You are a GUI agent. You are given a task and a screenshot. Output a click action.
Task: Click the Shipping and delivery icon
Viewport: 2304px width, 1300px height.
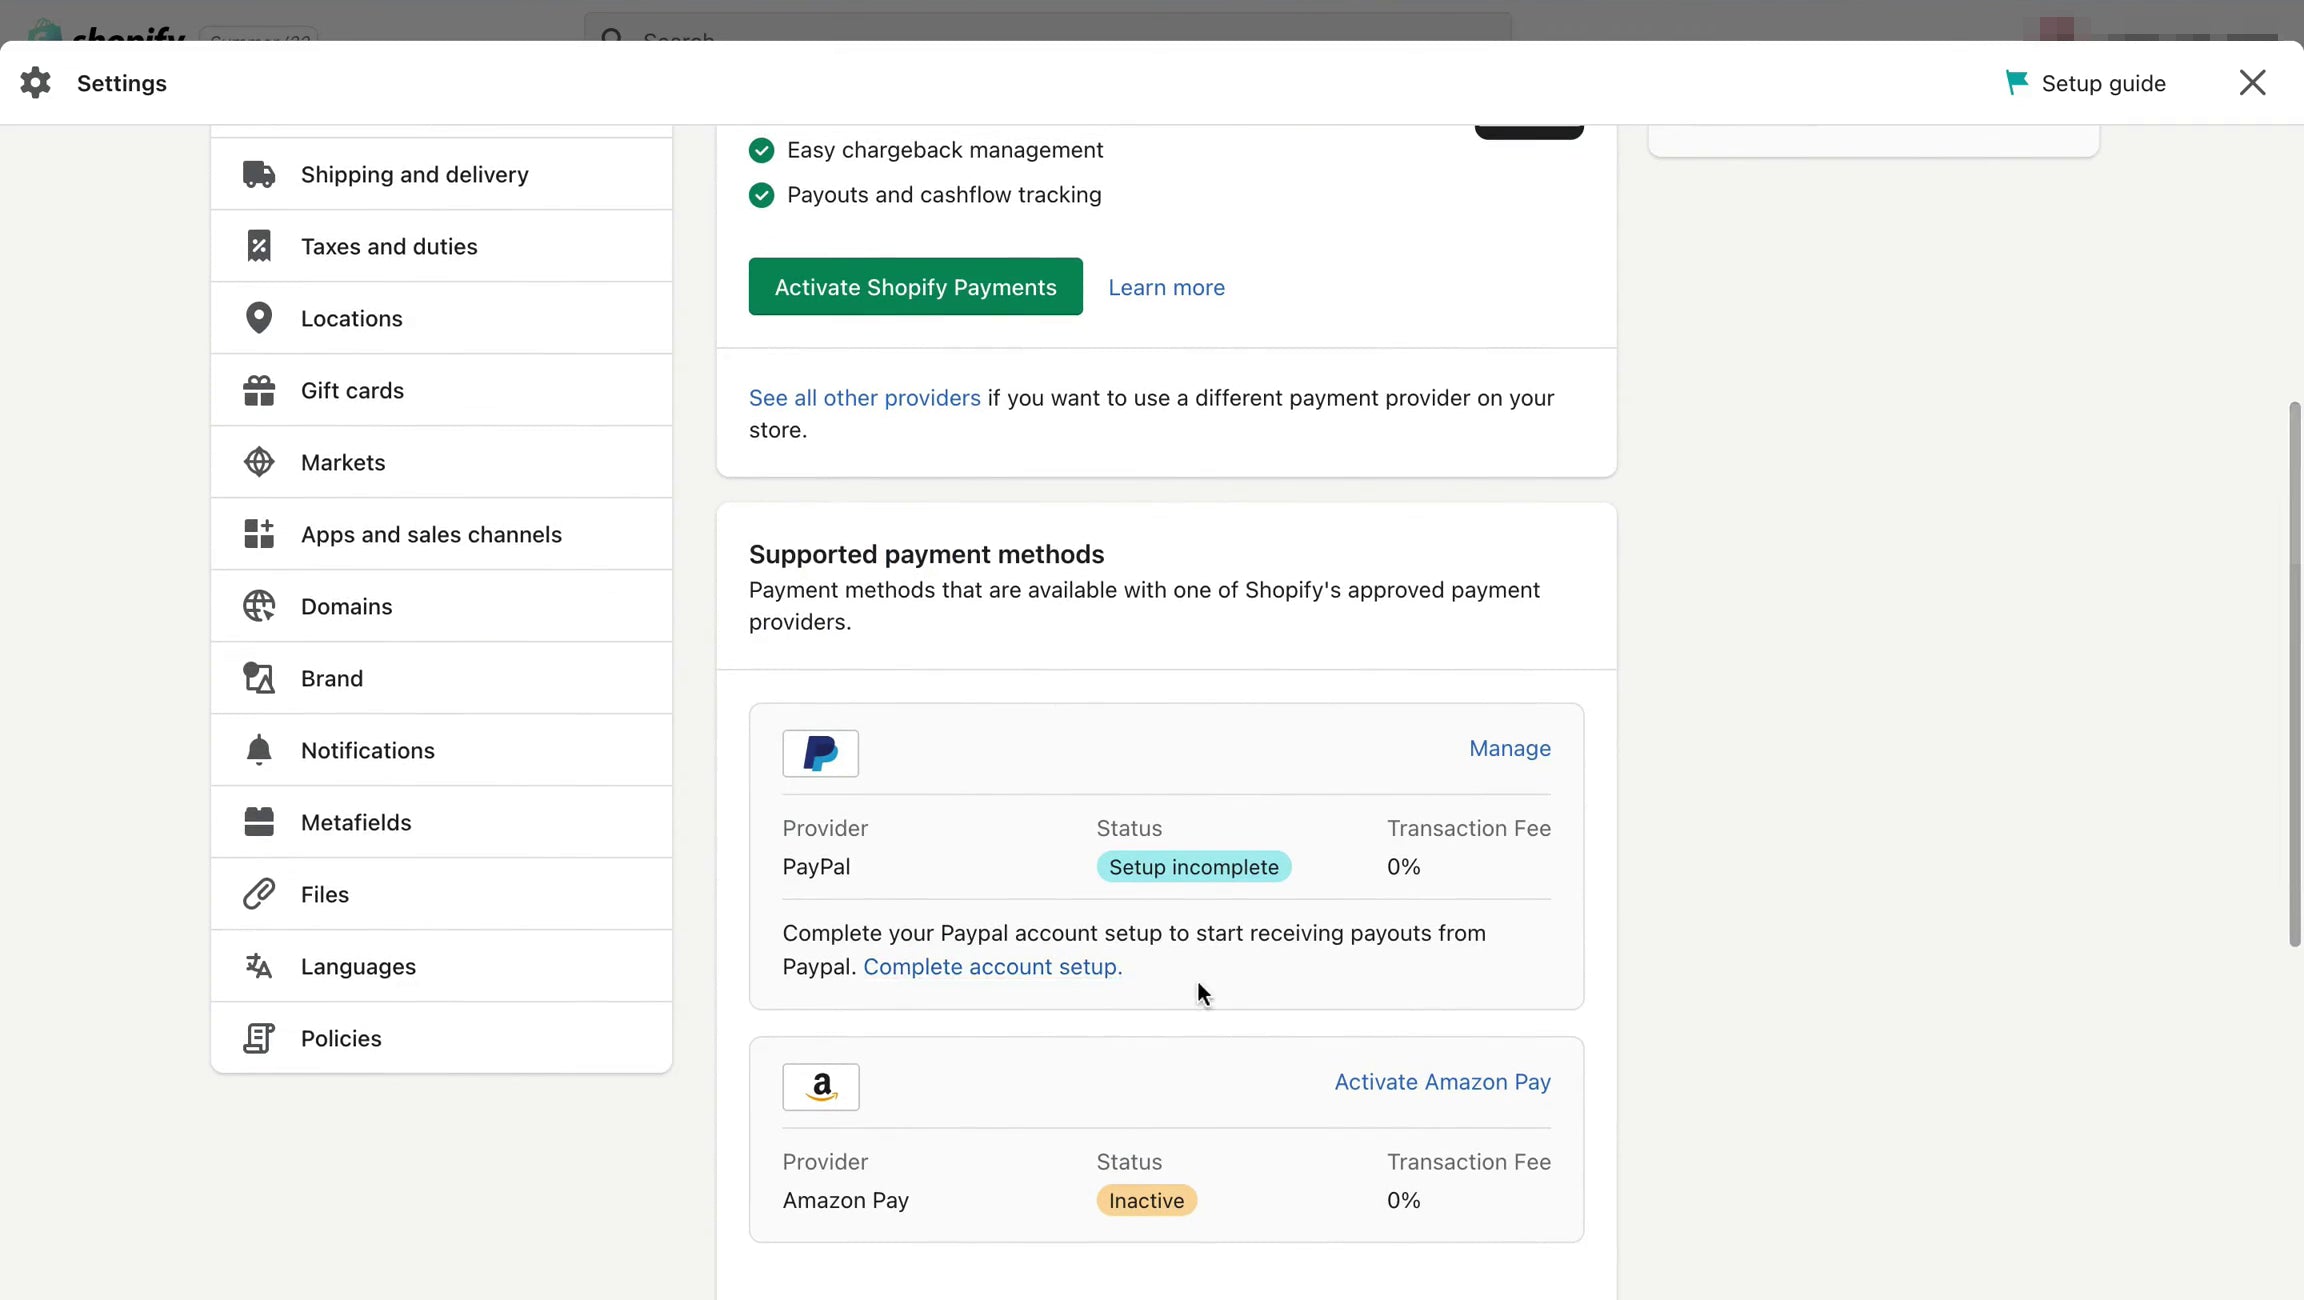click(x=258, y=176)
